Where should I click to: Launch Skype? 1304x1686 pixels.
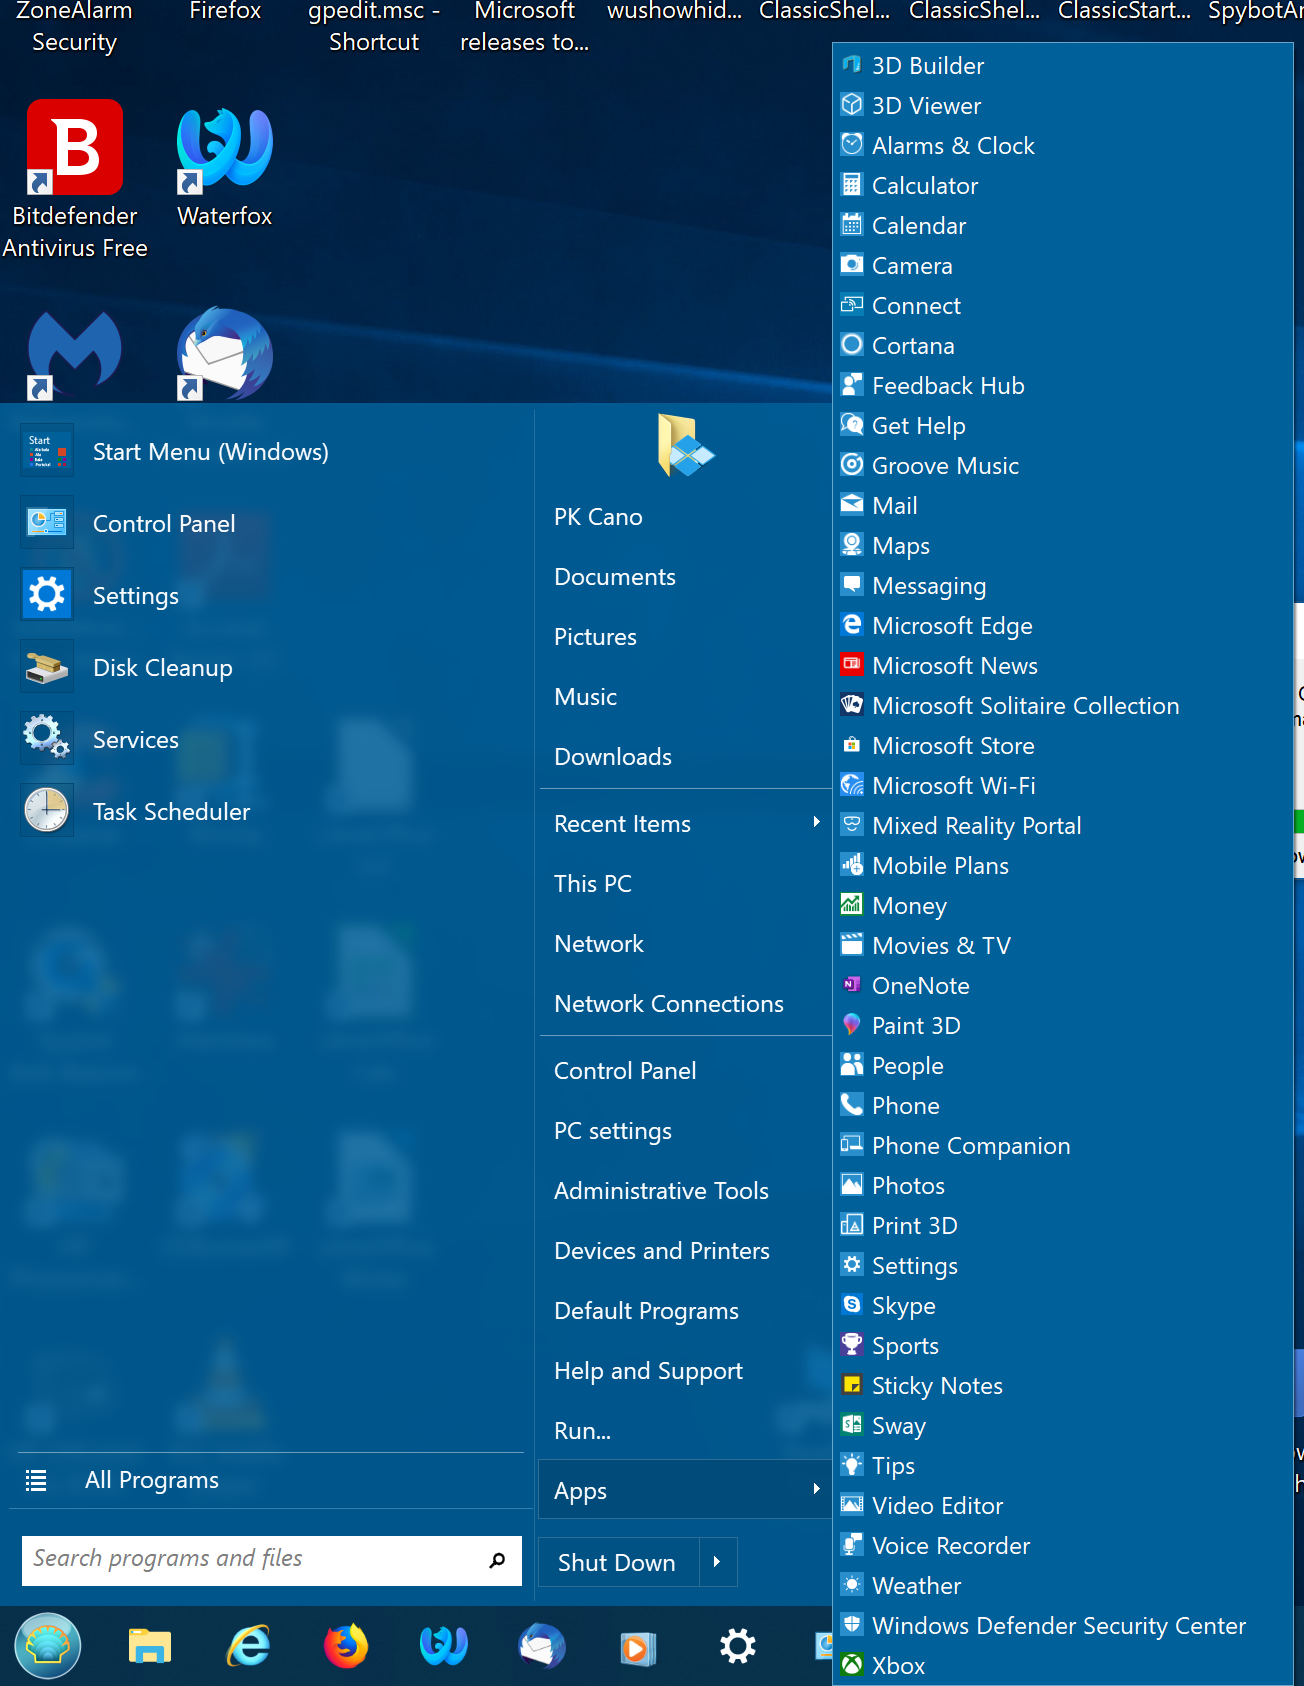click(x=1063, y=1306)
